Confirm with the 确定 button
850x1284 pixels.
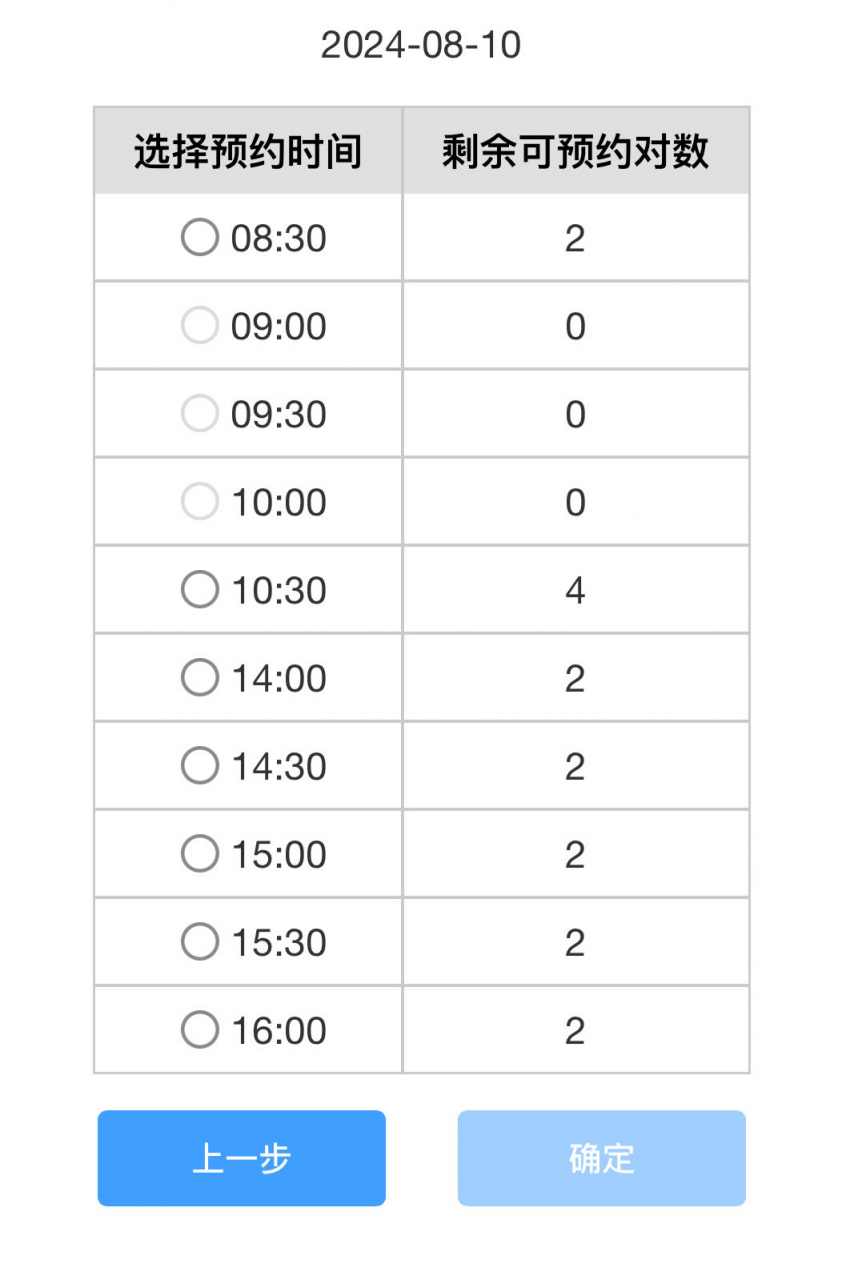pos(602,1158)
